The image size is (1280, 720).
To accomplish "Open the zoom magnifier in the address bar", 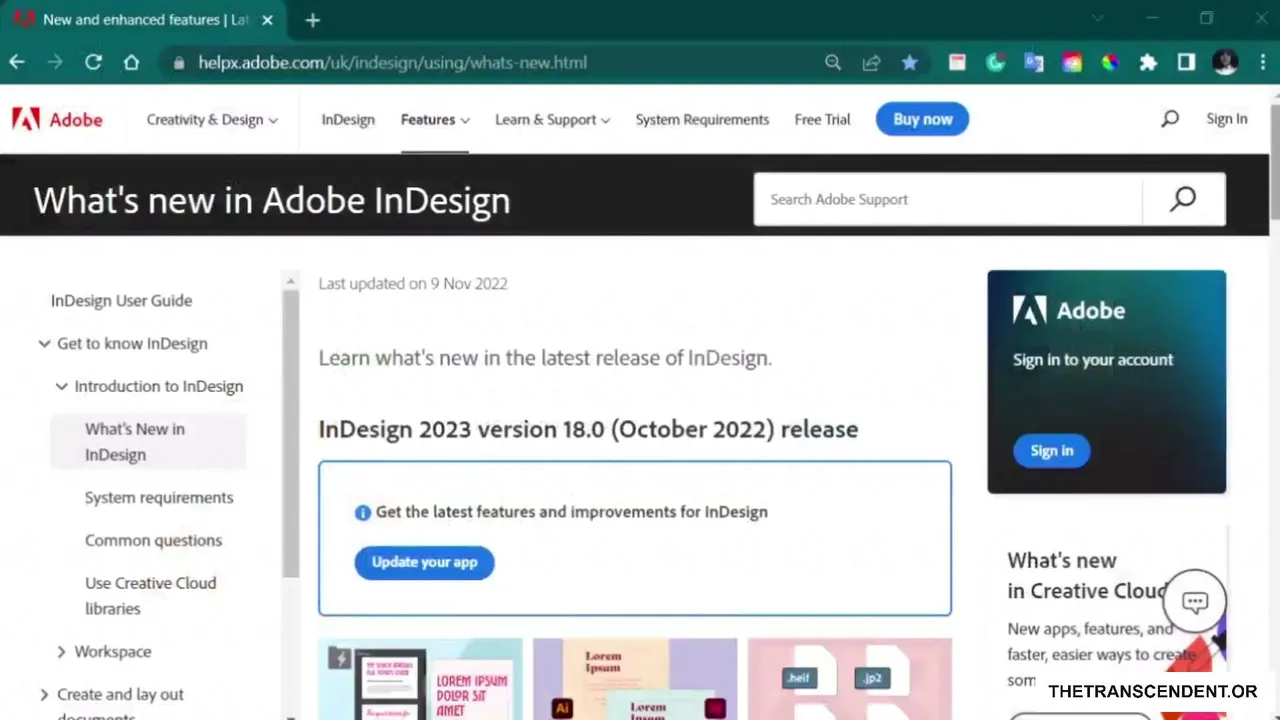I will pyautogui.click(x=833, y=62).
